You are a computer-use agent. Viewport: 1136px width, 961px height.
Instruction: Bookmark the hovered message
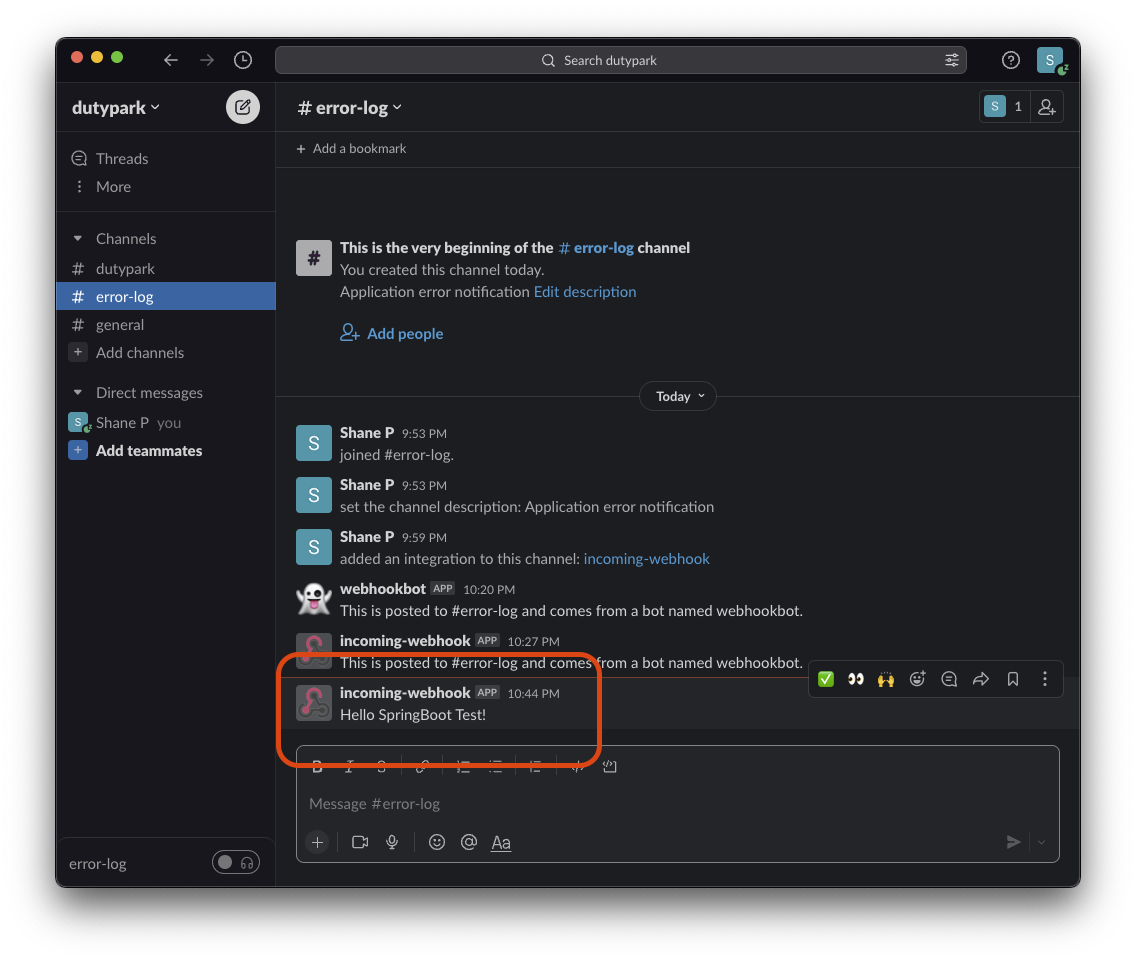1013,679
